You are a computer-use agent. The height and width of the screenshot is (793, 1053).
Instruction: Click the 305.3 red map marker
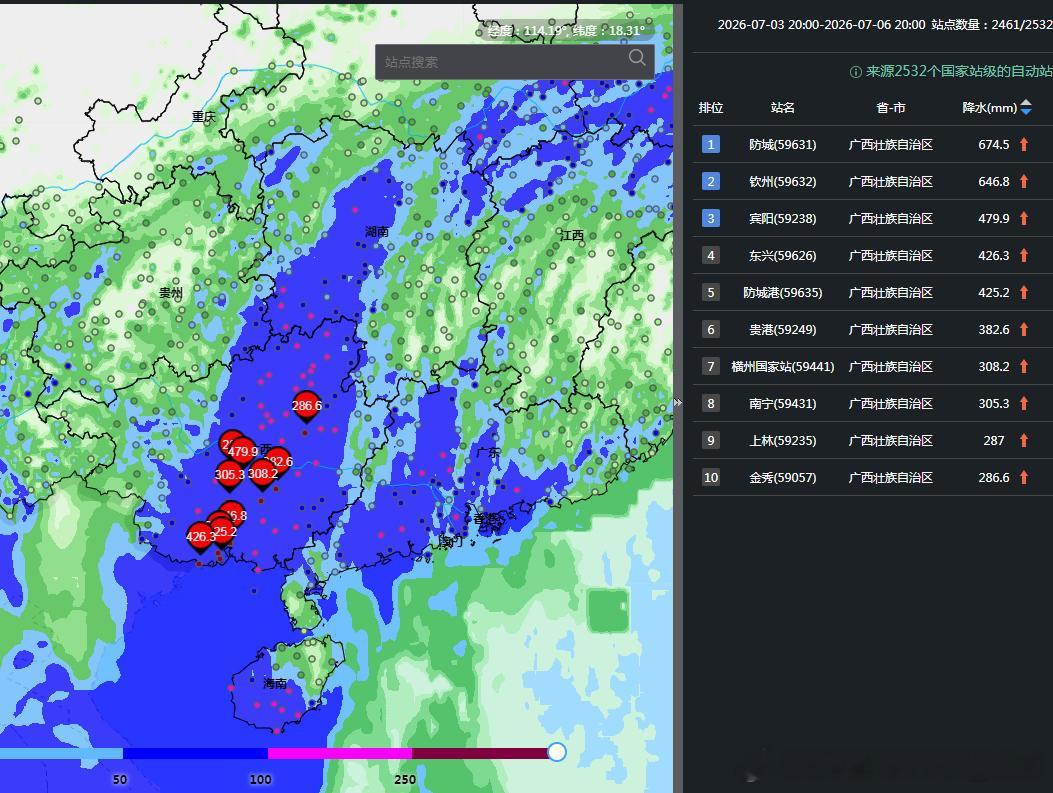(229, 475)
